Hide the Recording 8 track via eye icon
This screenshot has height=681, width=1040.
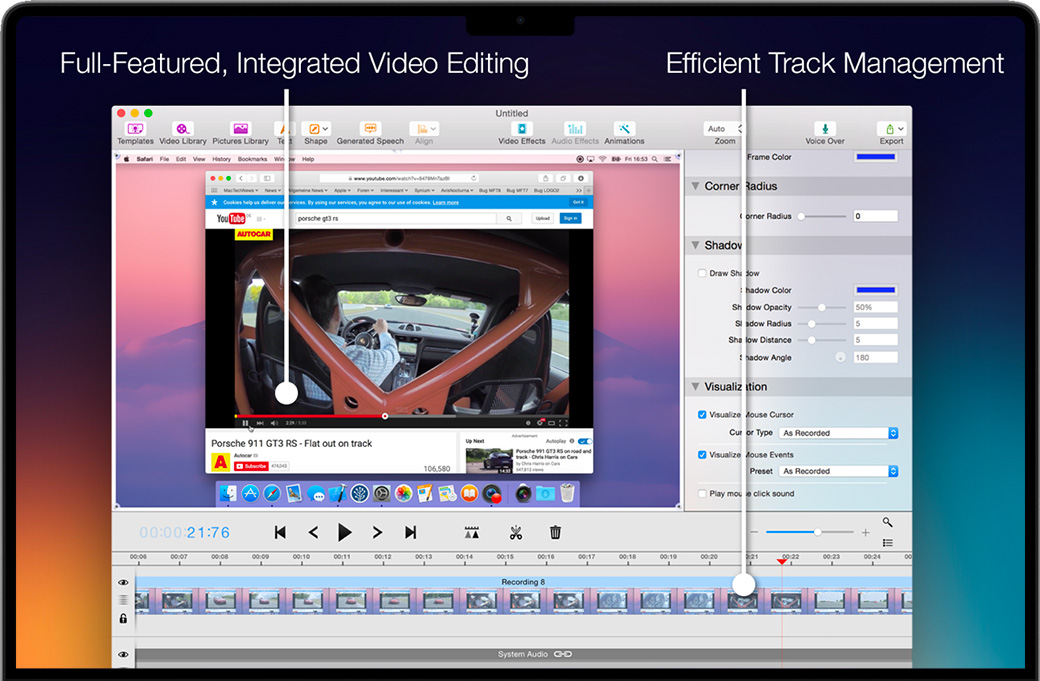124,582
